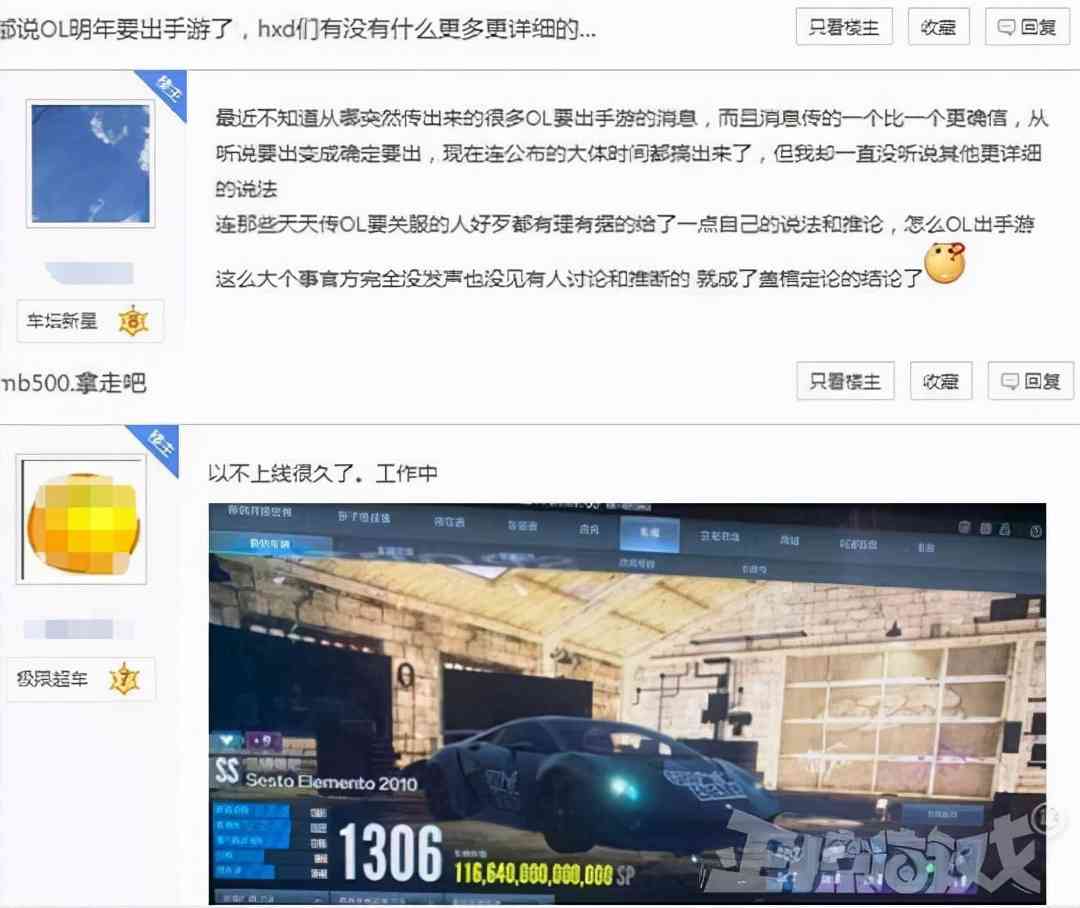This screenshot has width=1080, height=908.
Task: Click 回复 in the mb500 thread
Action: pos(1030,381)
